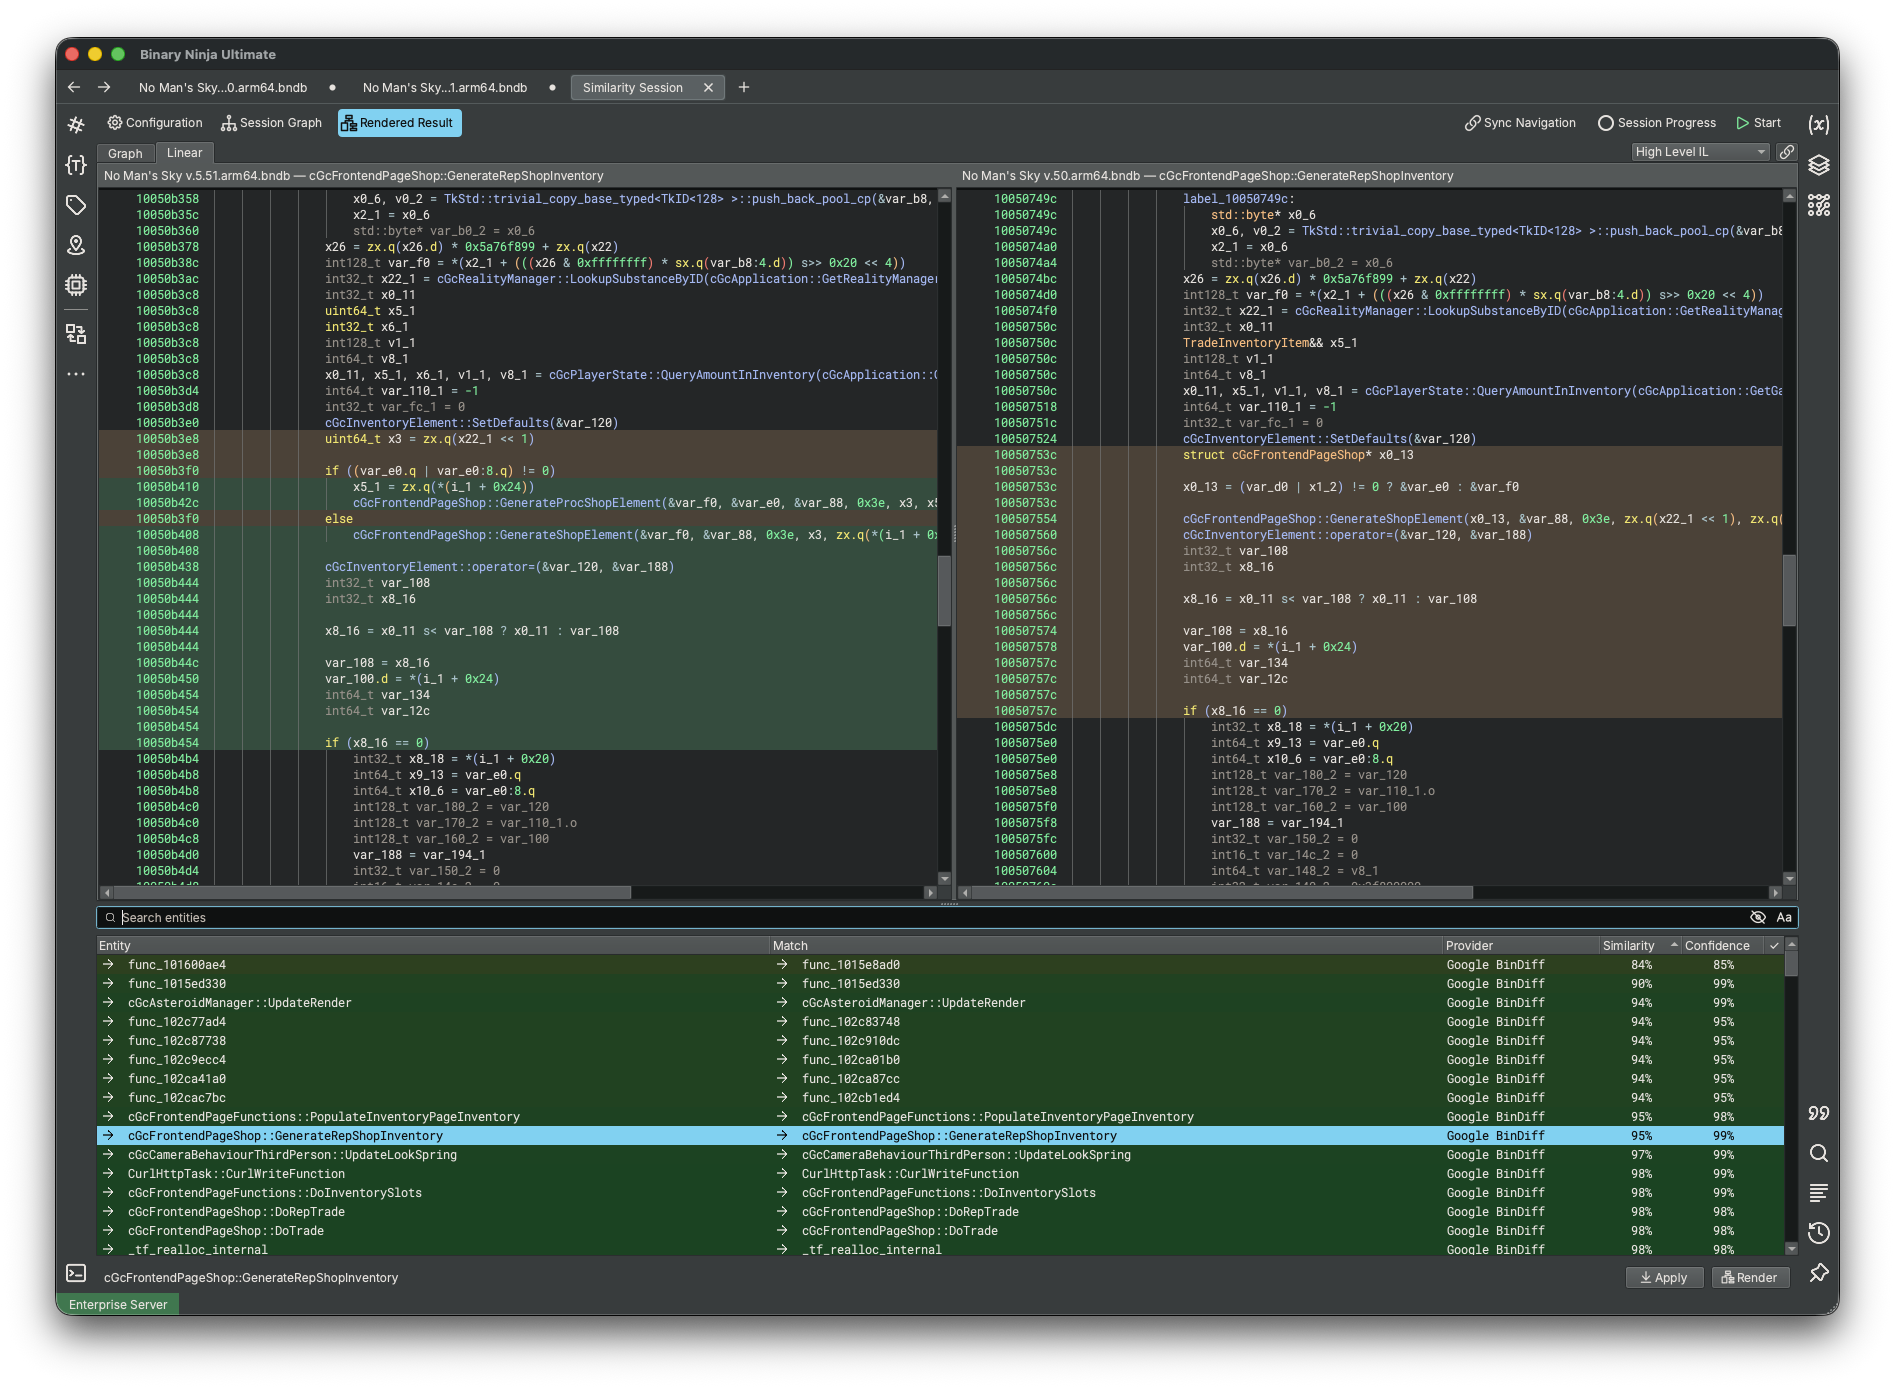This screenshot has width=1895, height=1389.
Task: Open the history clock icon in right sidebar
Action: [1819, 1233]
